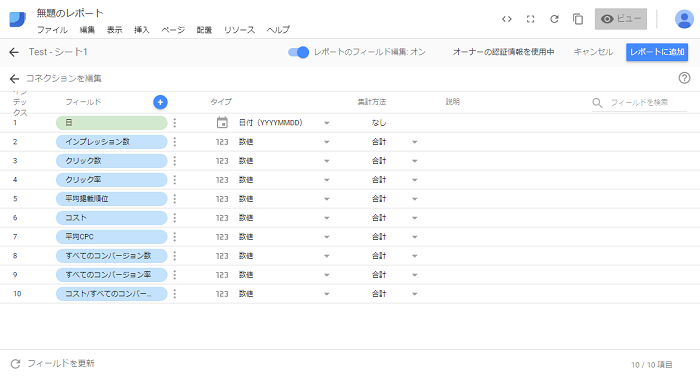Select the コスト field chip
Viewport: 700px width, 377px height.
tap(112, 218)
